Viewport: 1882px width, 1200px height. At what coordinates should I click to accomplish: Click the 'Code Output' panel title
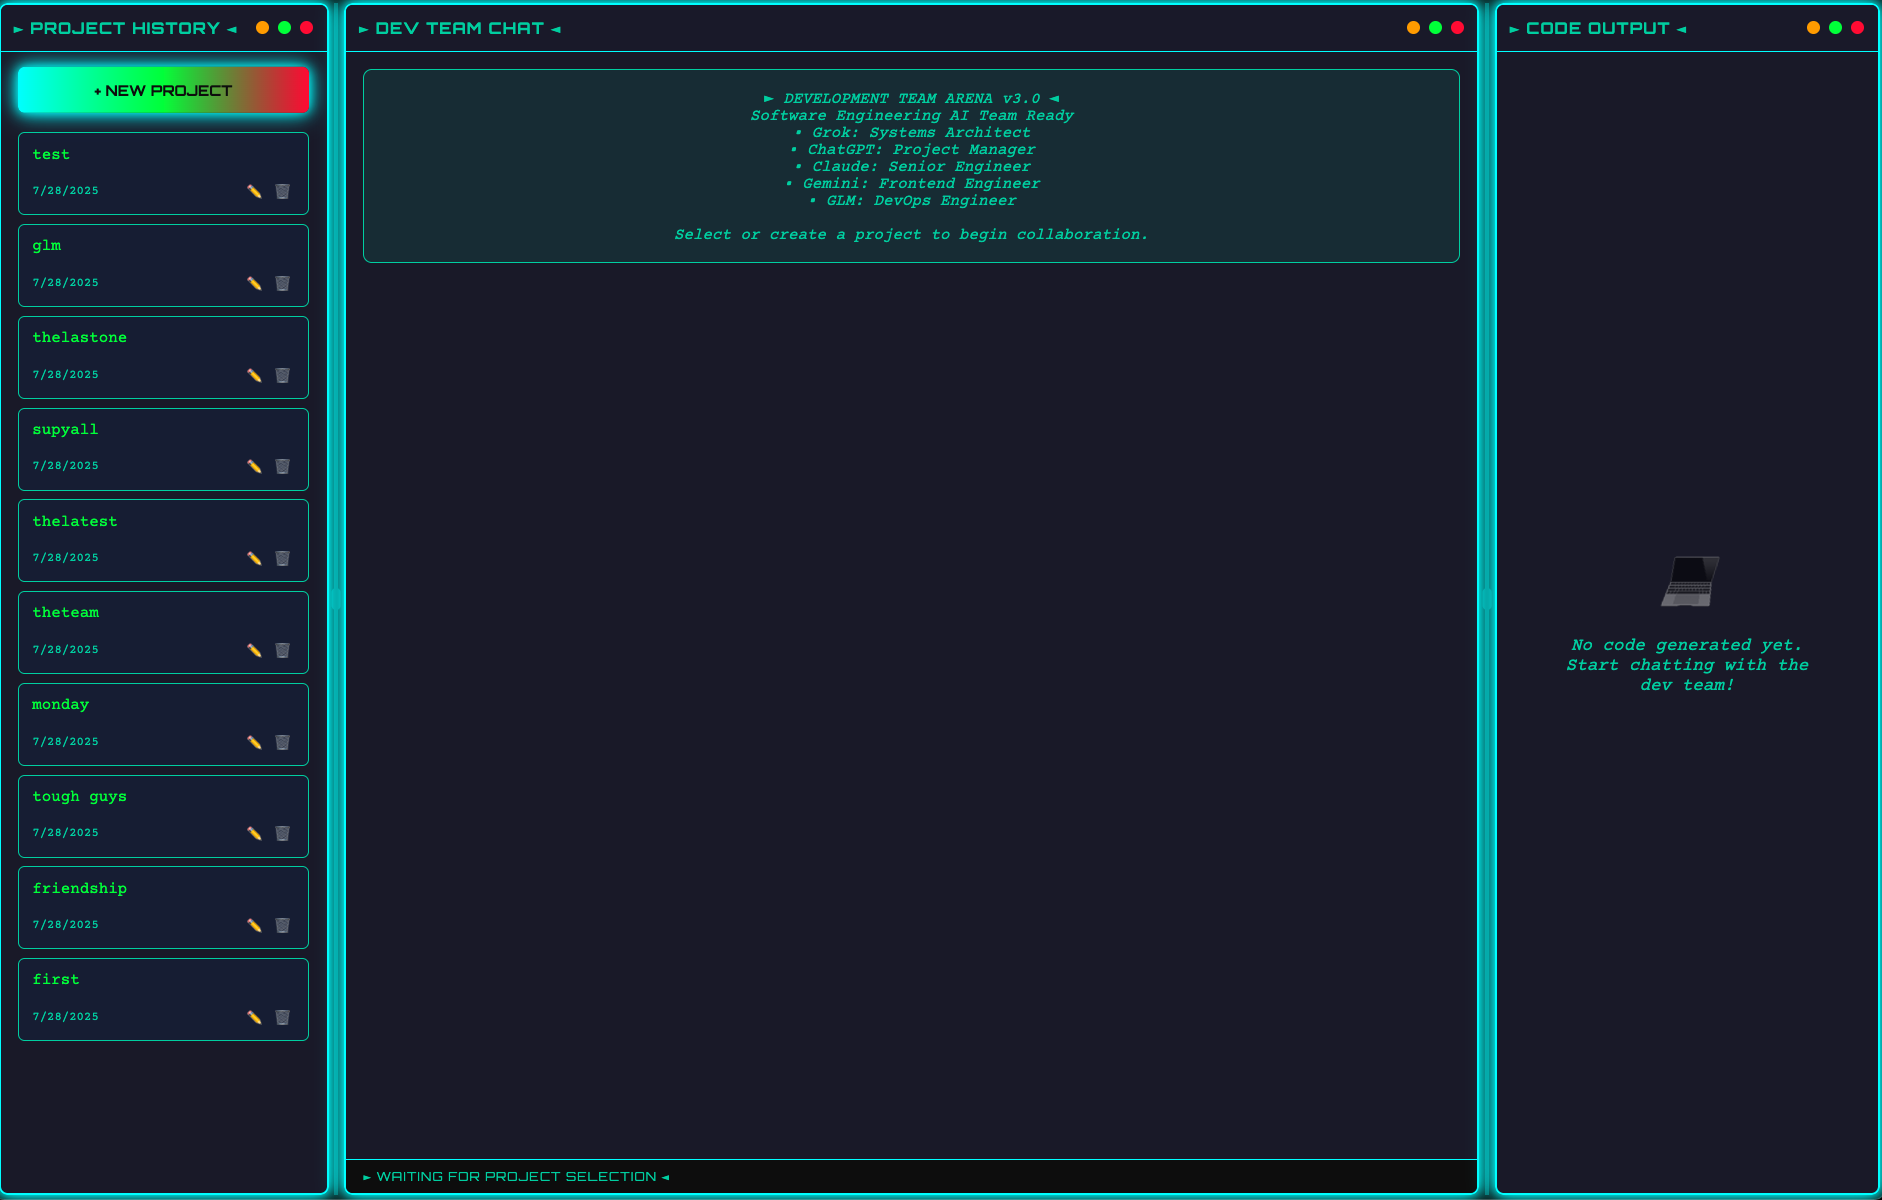pos(1598,29)
